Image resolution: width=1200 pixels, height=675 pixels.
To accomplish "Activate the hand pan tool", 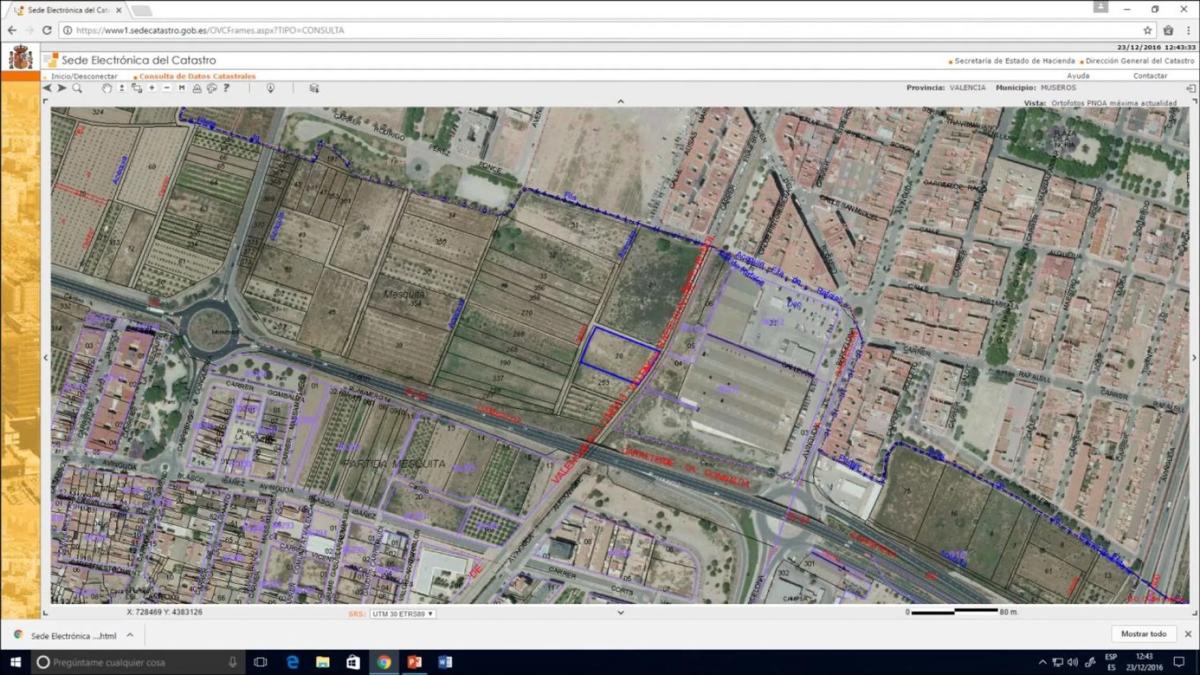I will coord(107,88).
